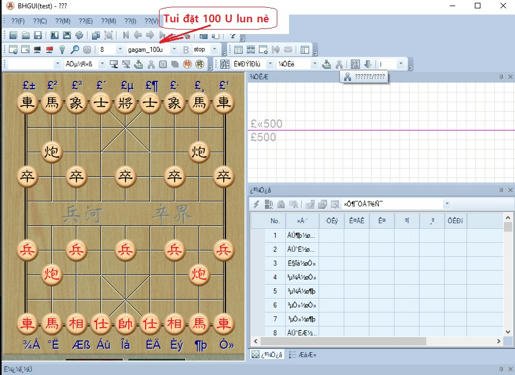Click the open folder icon in toolbar
This screenshot has height=375, width=515.
(x=26, y=35)
